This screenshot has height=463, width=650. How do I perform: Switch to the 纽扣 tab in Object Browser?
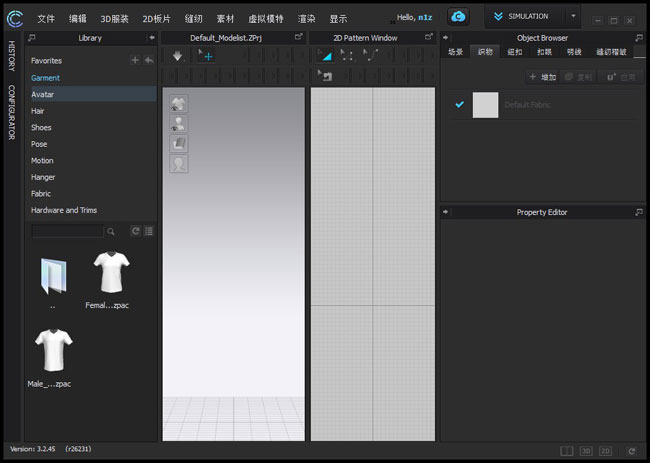point(515,52)
